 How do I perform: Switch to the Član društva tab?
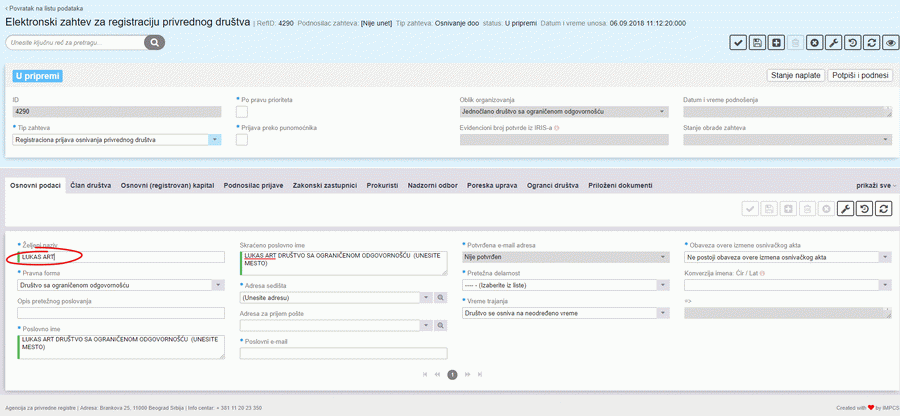click(x=91, y=186)
